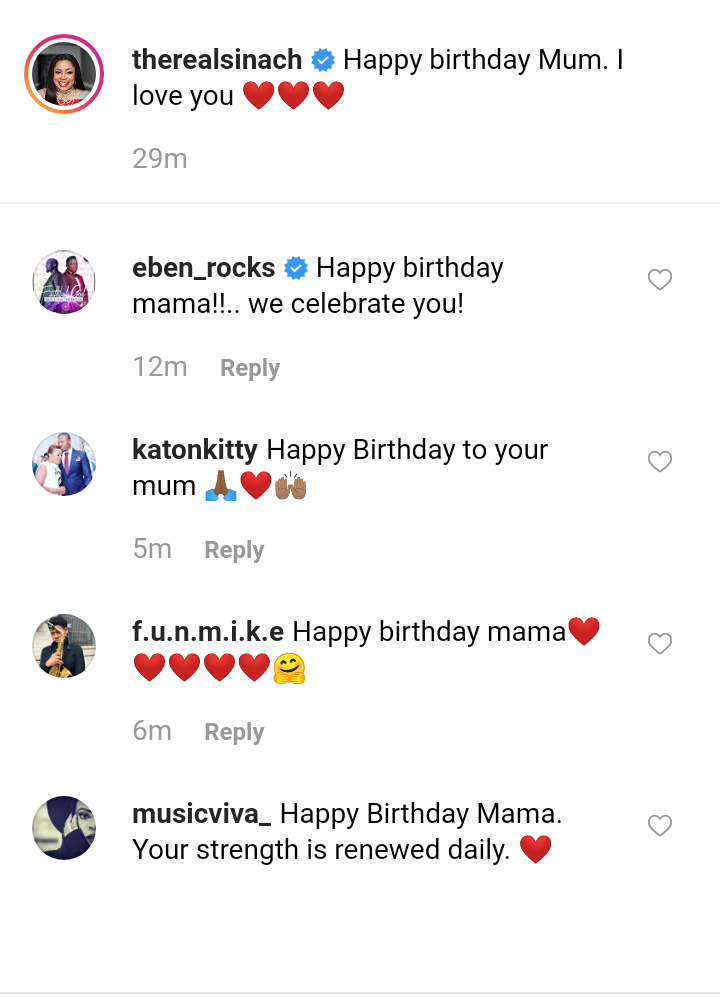Open musicviva_ avatar picture

click(64, 828)
